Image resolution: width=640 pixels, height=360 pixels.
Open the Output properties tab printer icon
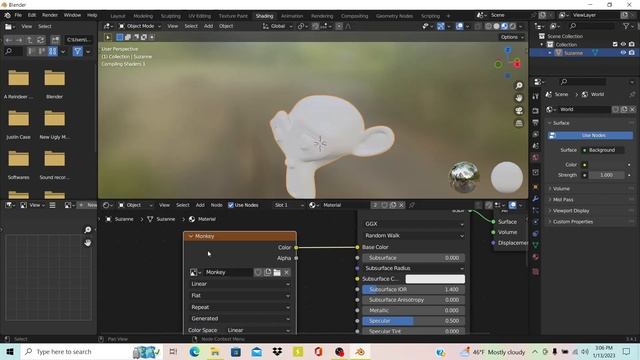[x=536, y=122]
